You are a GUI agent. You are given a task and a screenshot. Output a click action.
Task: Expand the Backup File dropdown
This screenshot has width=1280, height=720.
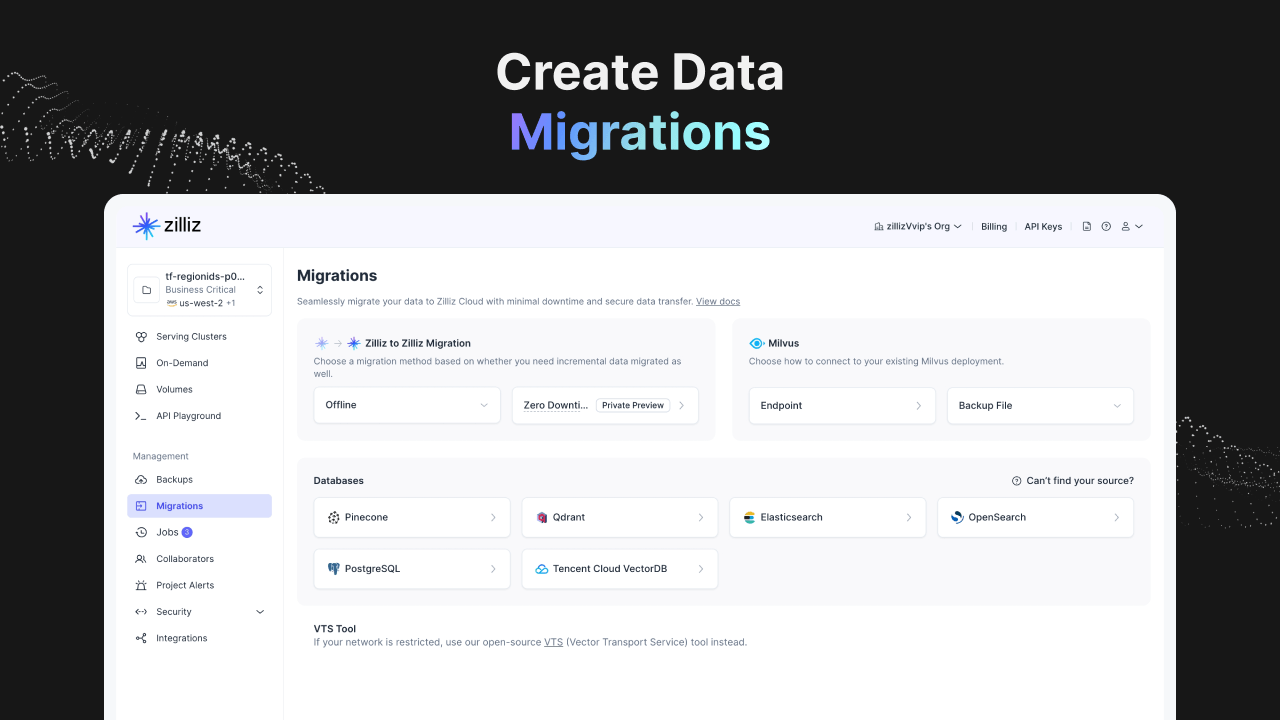point(1040,405)
